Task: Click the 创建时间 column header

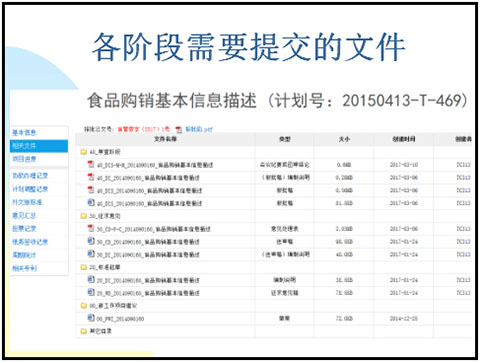Action: (x=404, y=139)
